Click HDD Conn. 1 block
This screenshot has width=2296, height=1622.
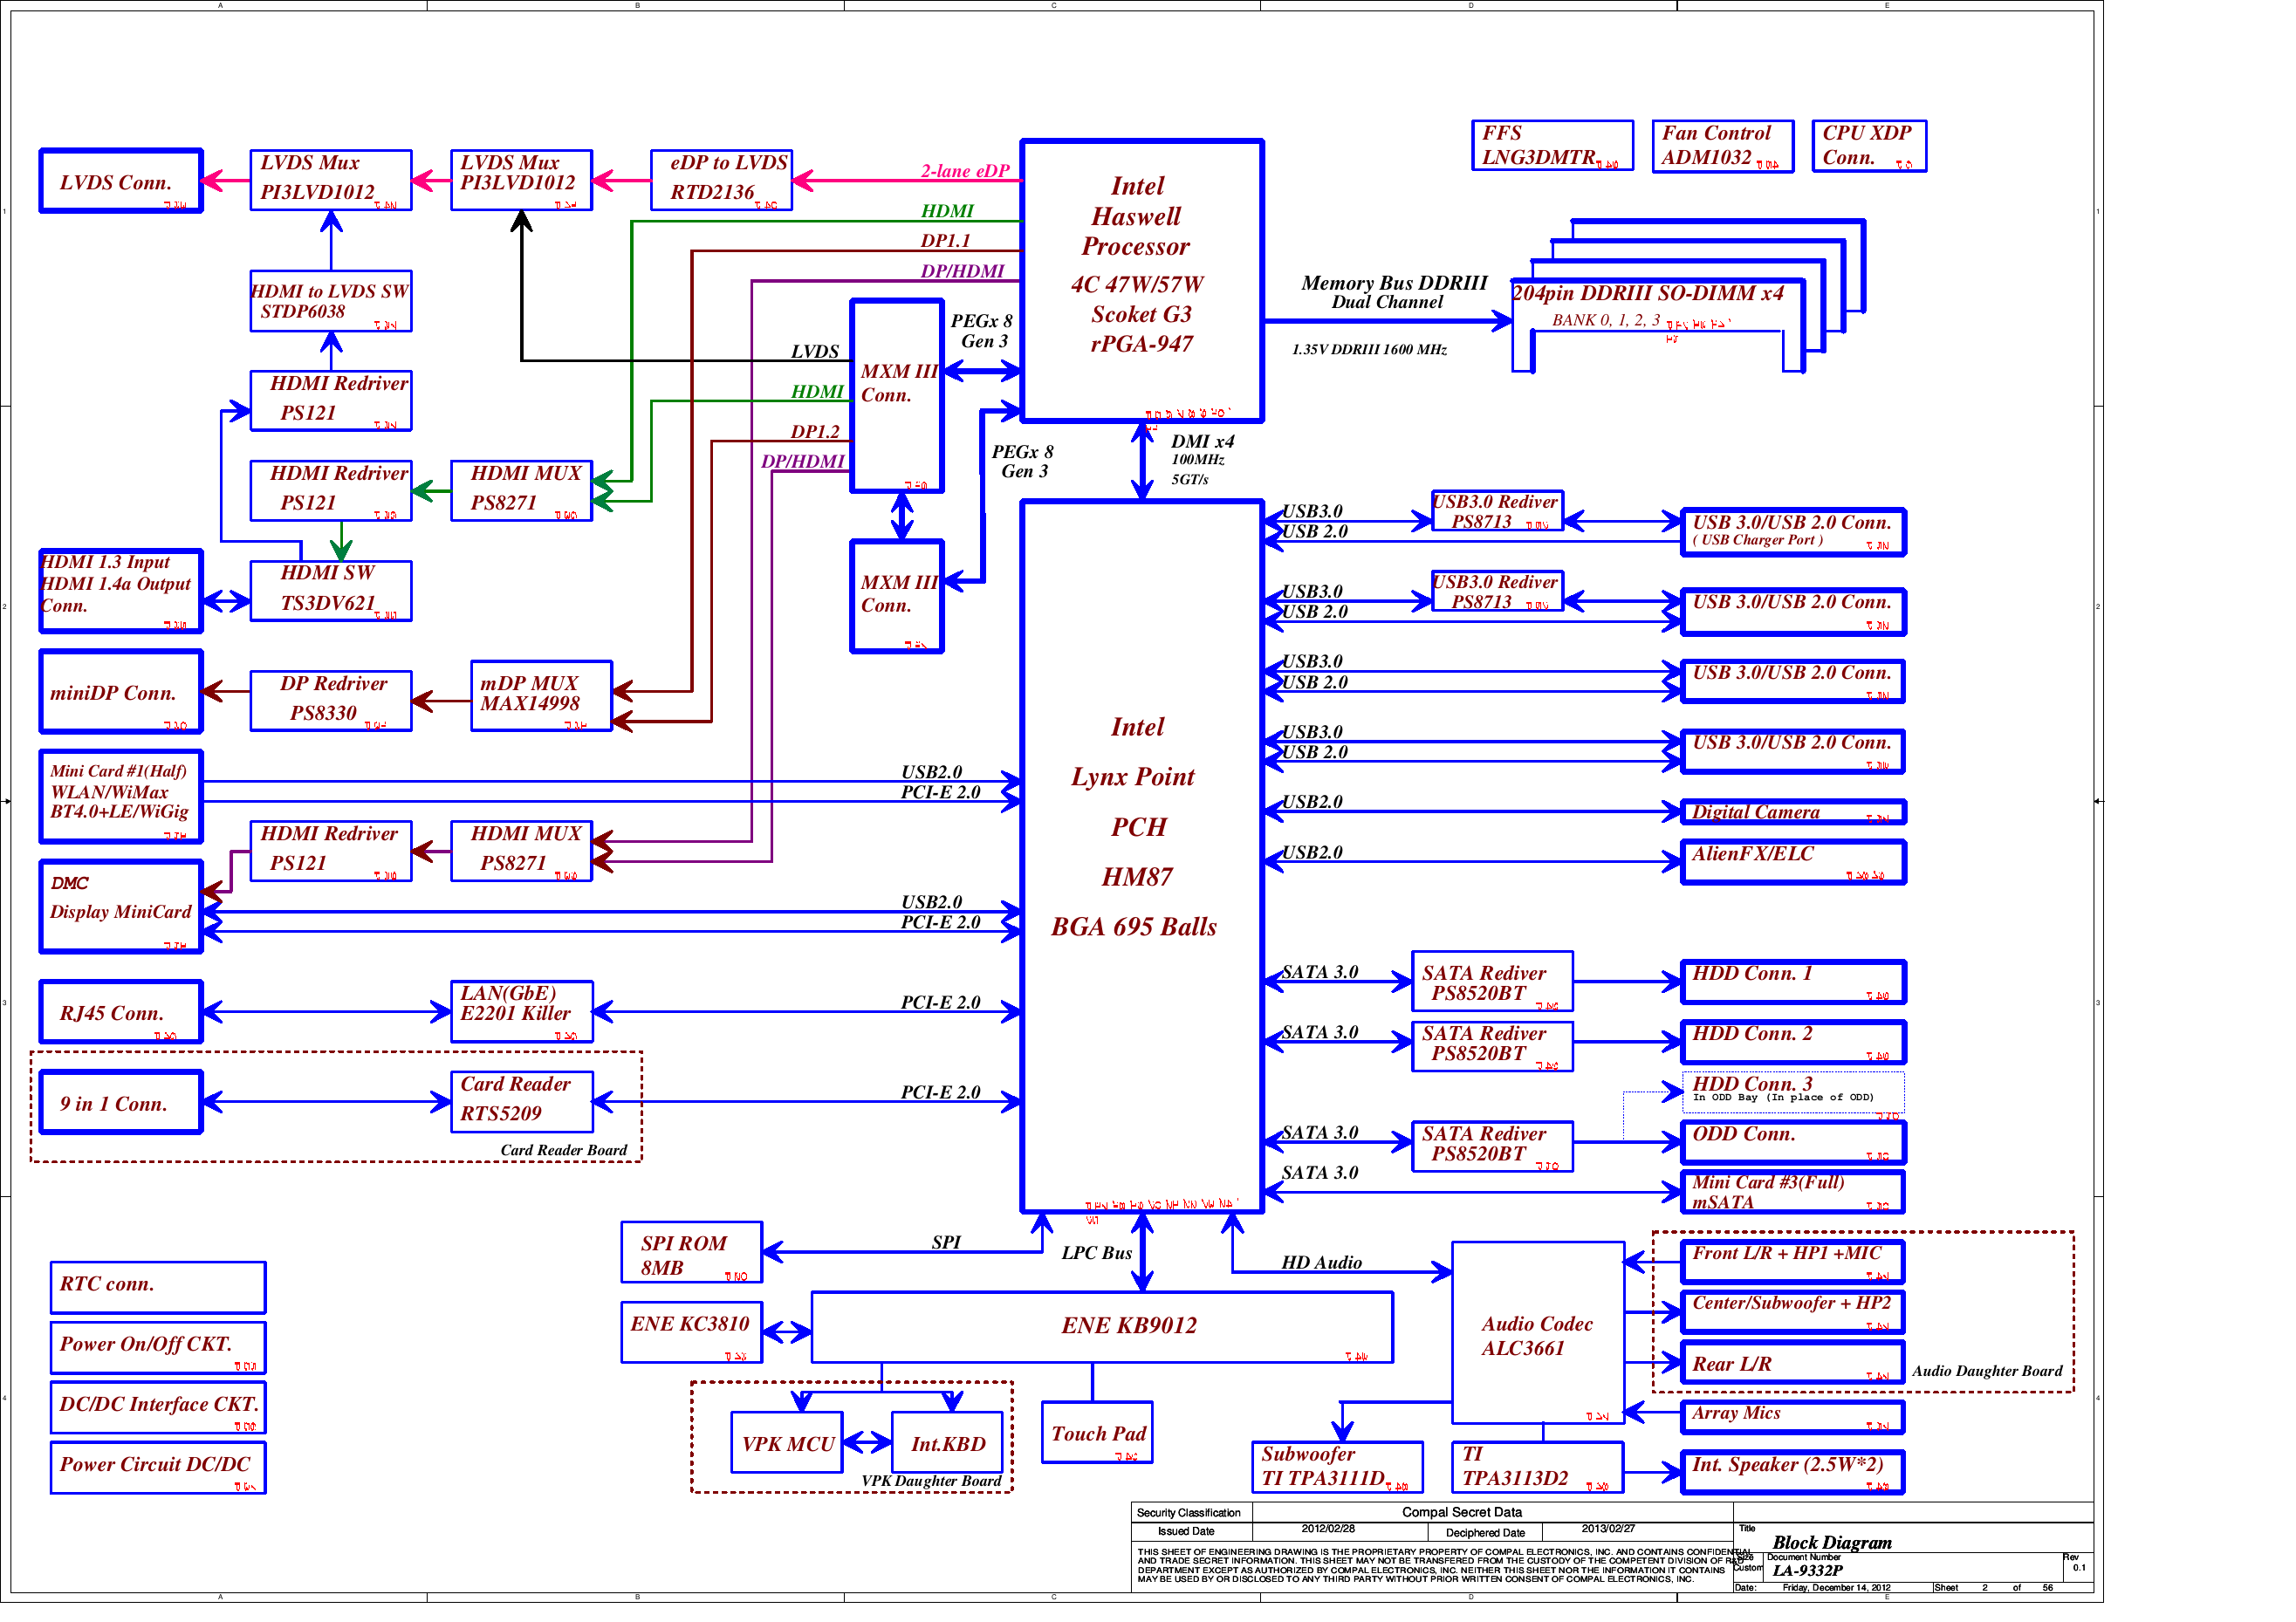[x=1793, y=982]
